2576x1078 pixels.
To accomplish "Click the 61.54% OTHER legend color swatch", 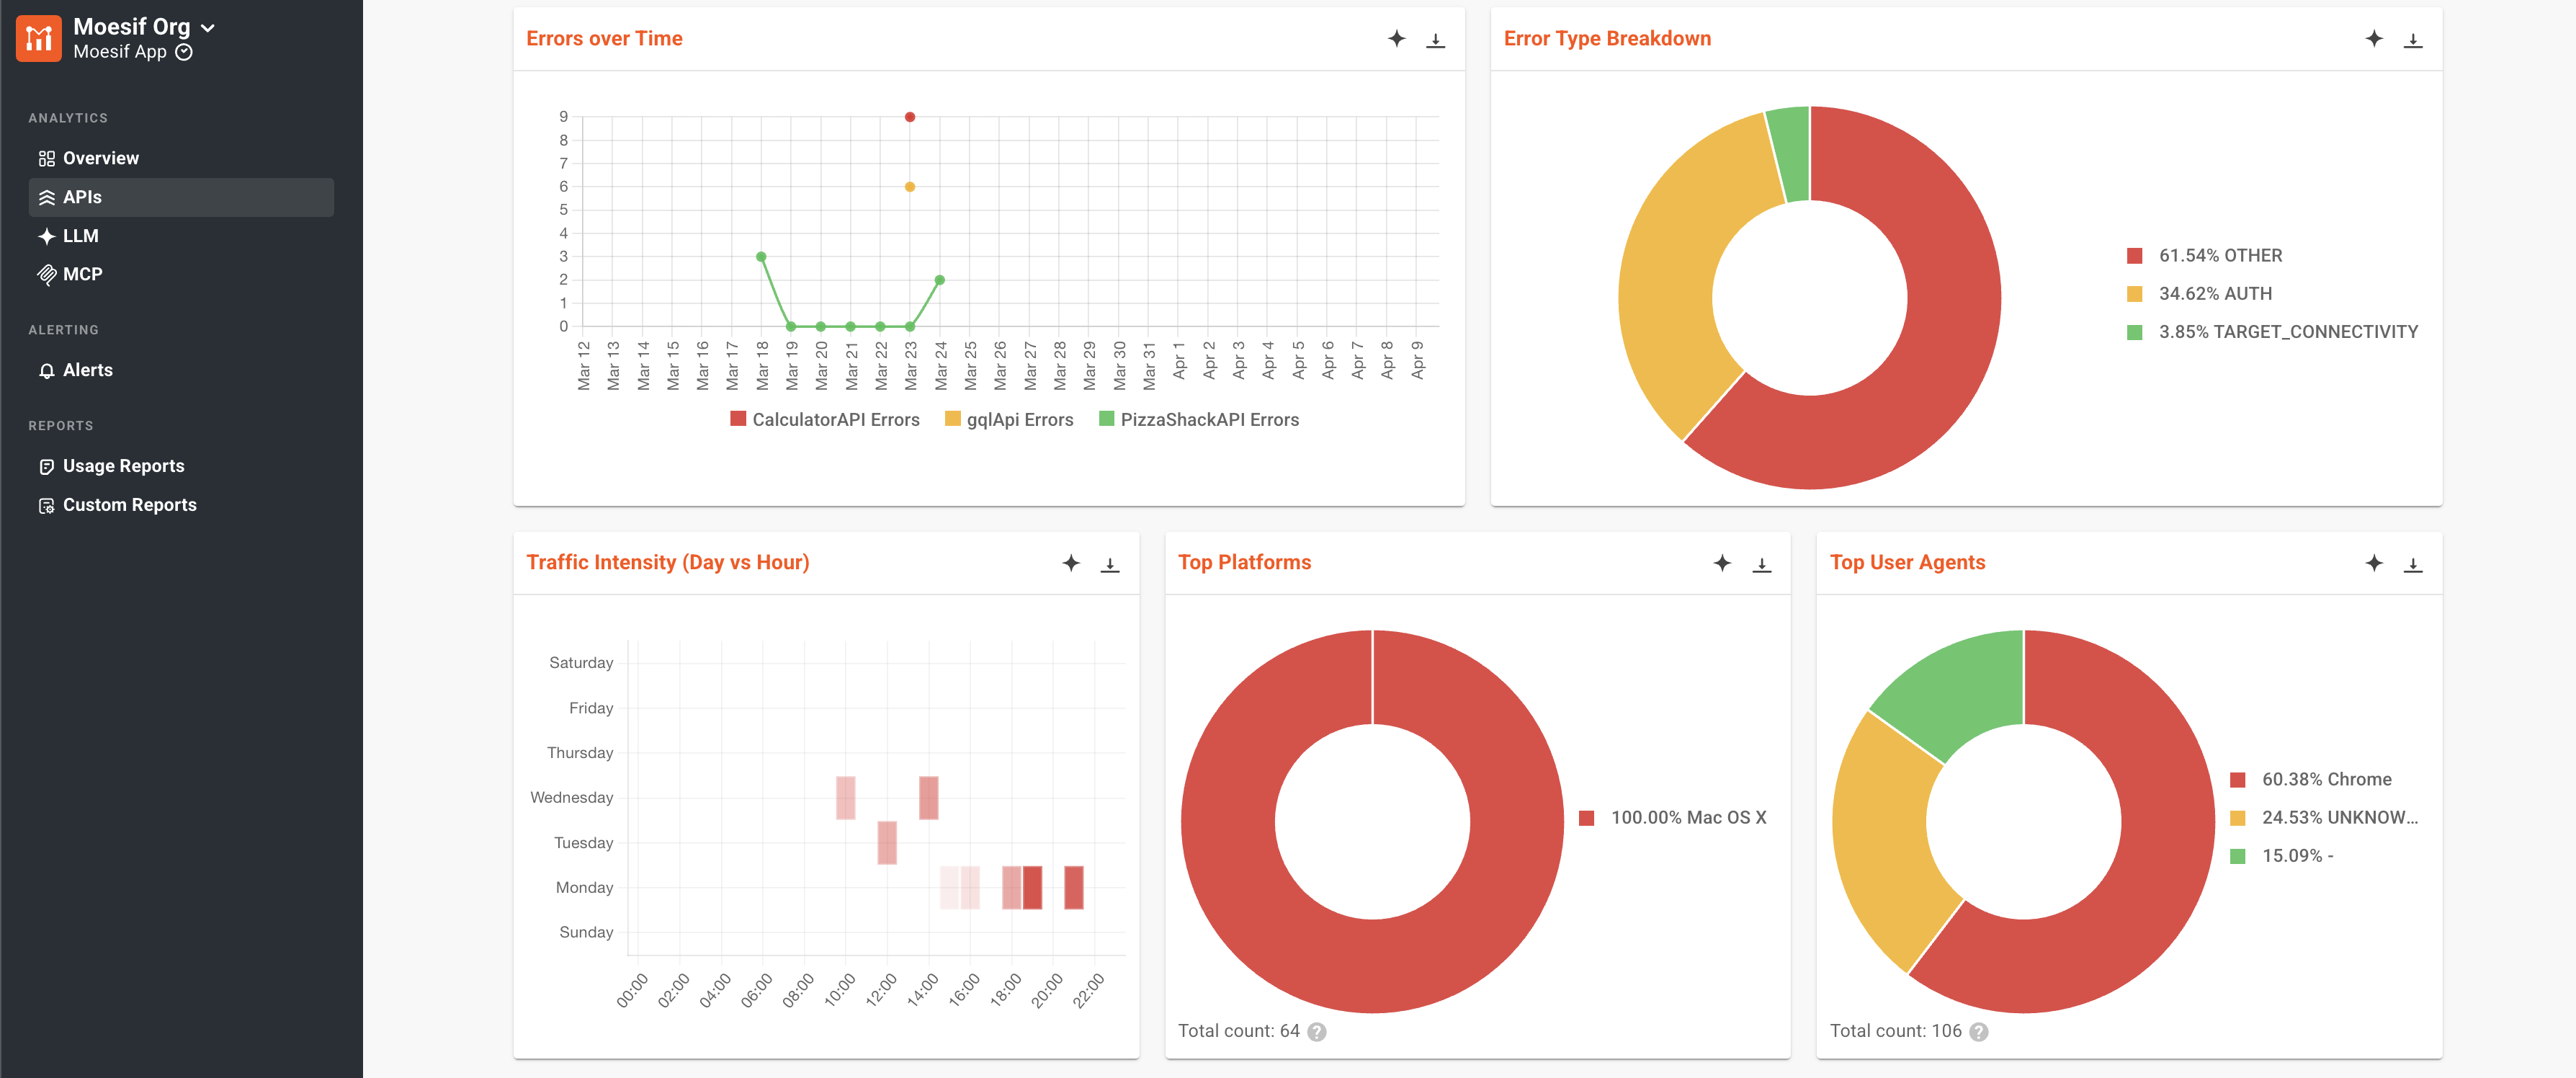I will [2134, 256].
